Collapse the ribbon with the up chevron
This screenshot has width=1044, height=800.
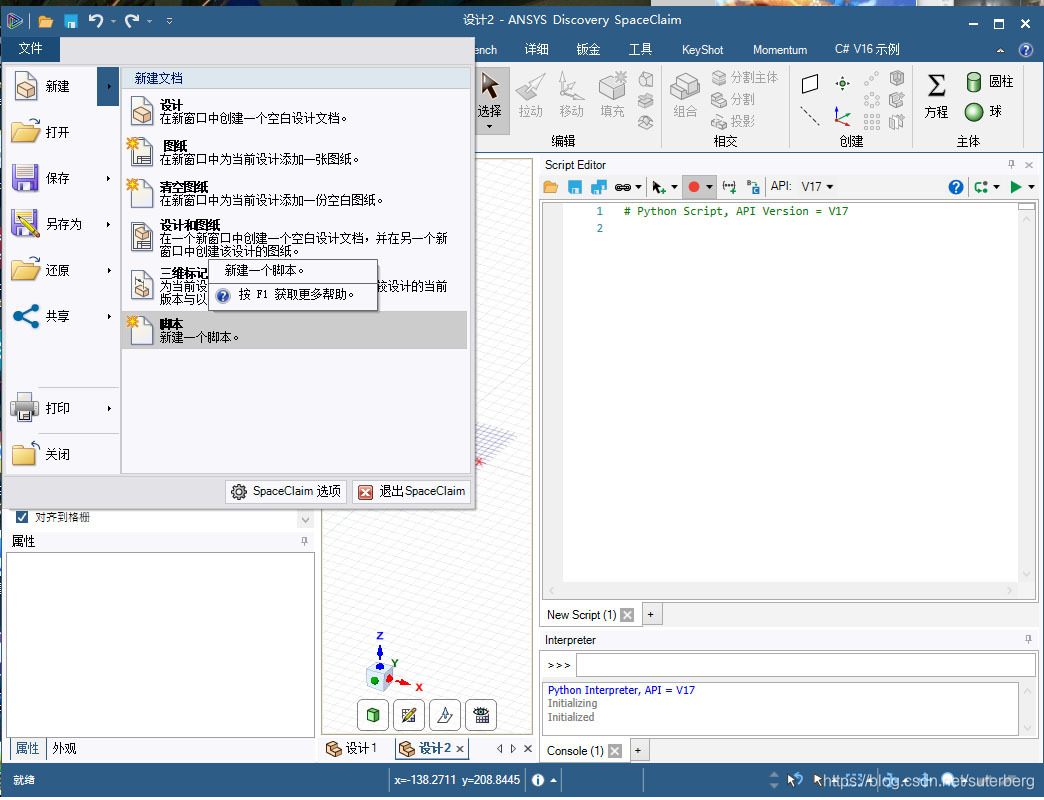point(1000,50)
